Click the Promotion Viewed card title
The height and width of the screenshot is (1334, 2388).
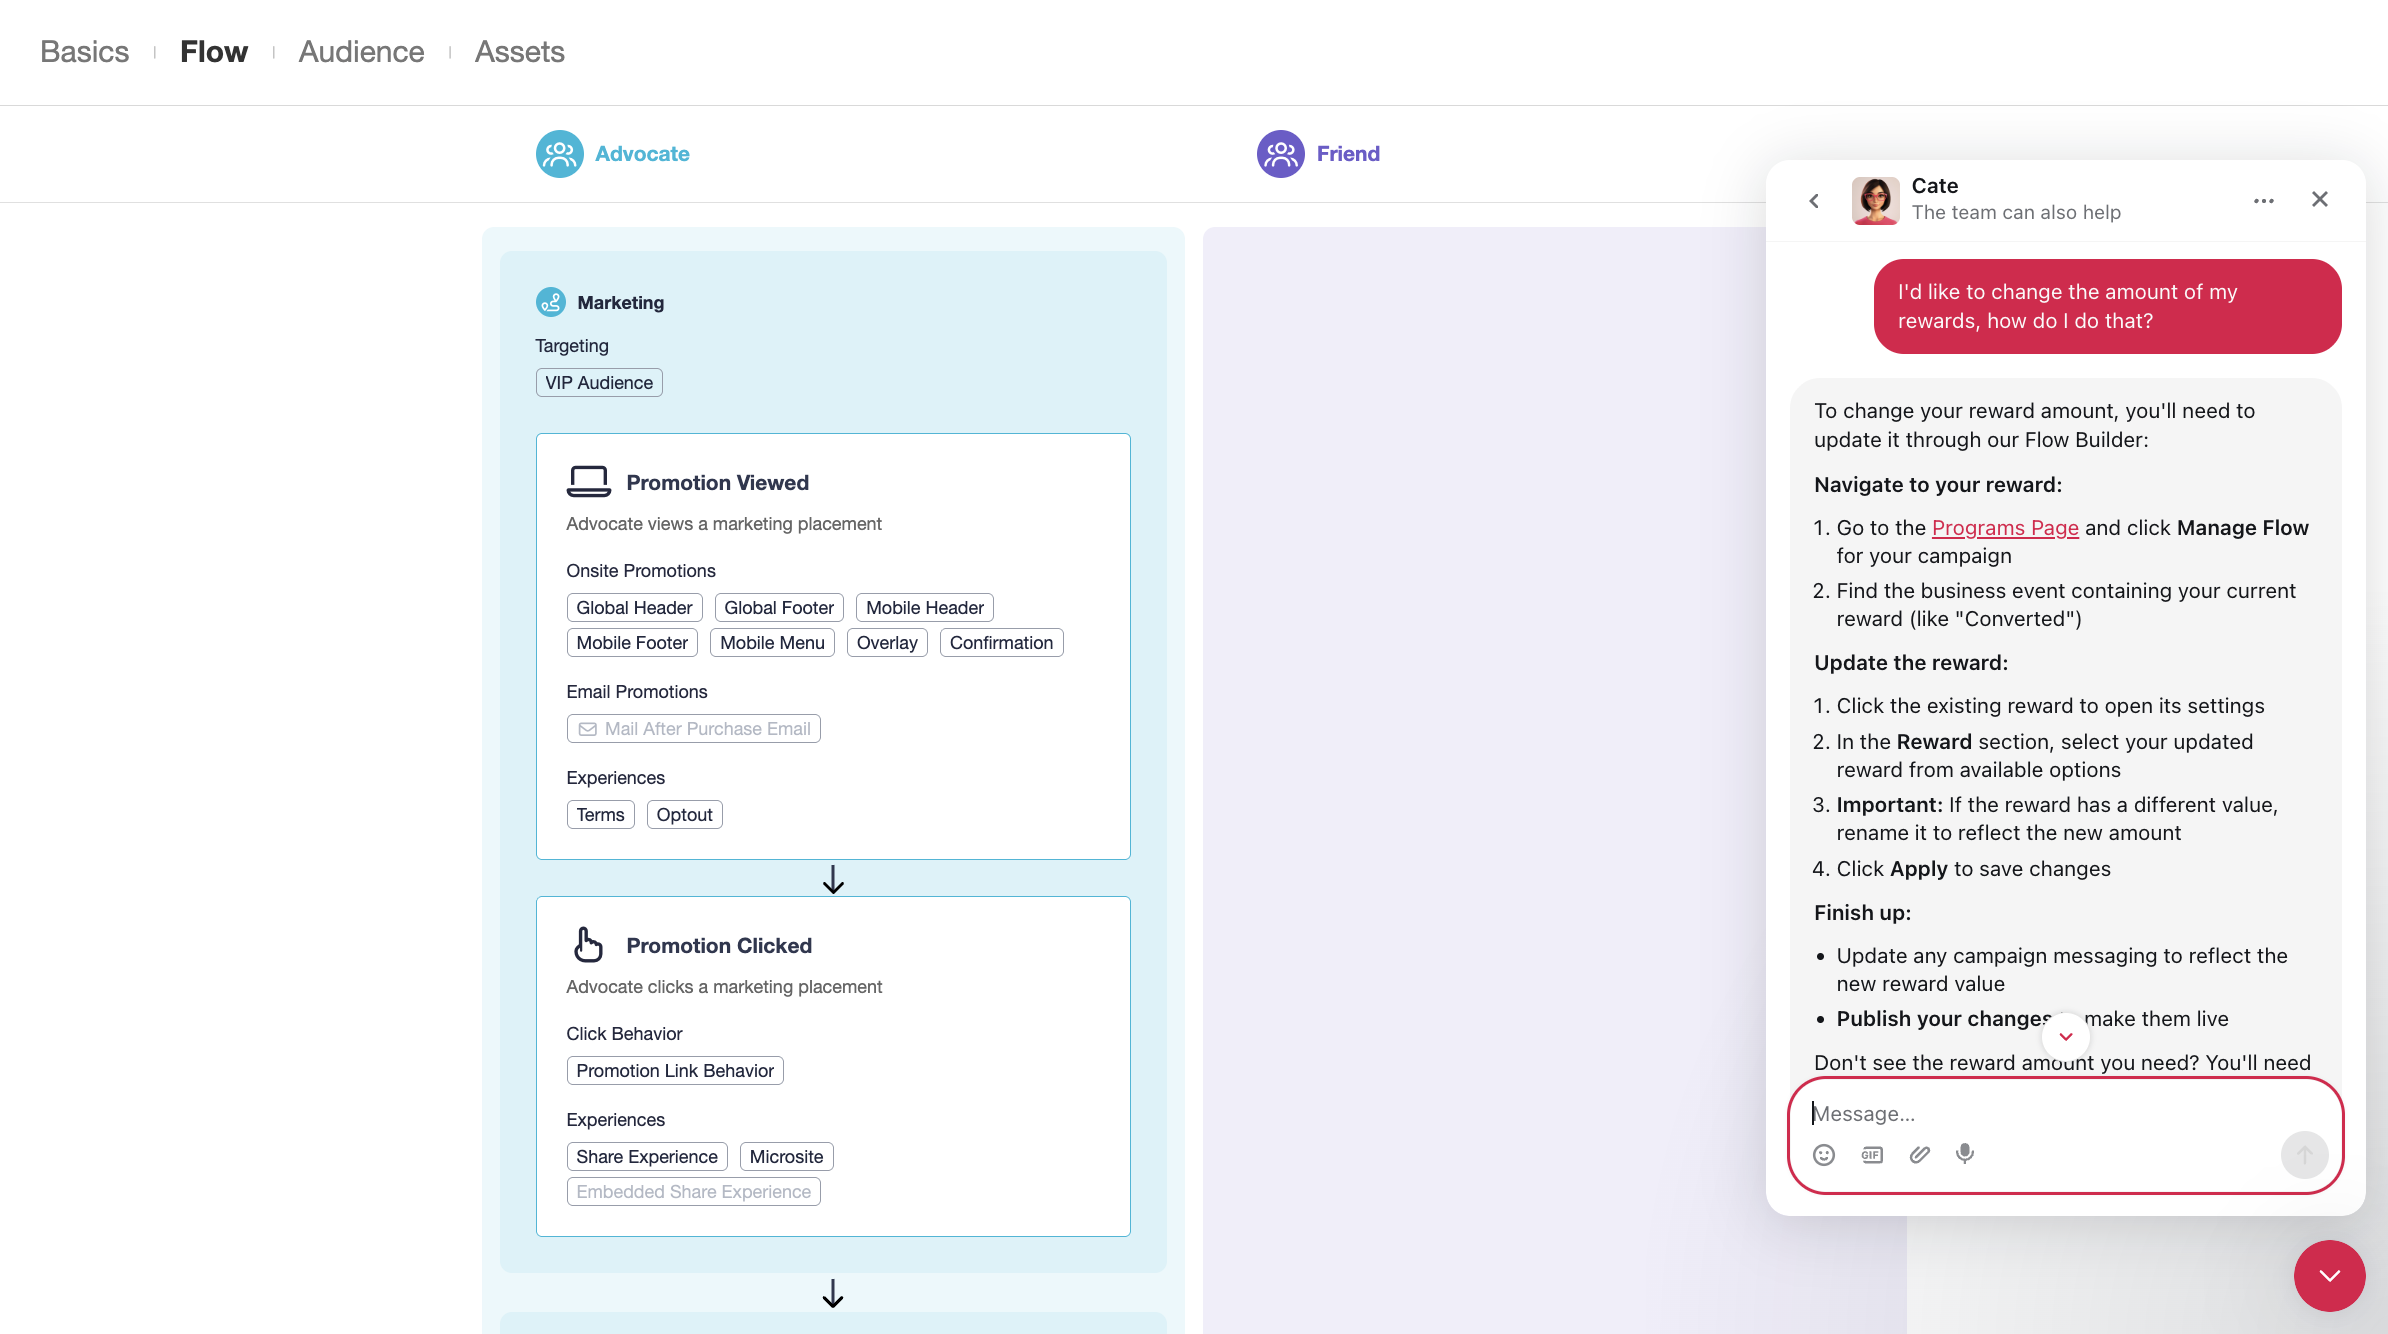point(717,483)
